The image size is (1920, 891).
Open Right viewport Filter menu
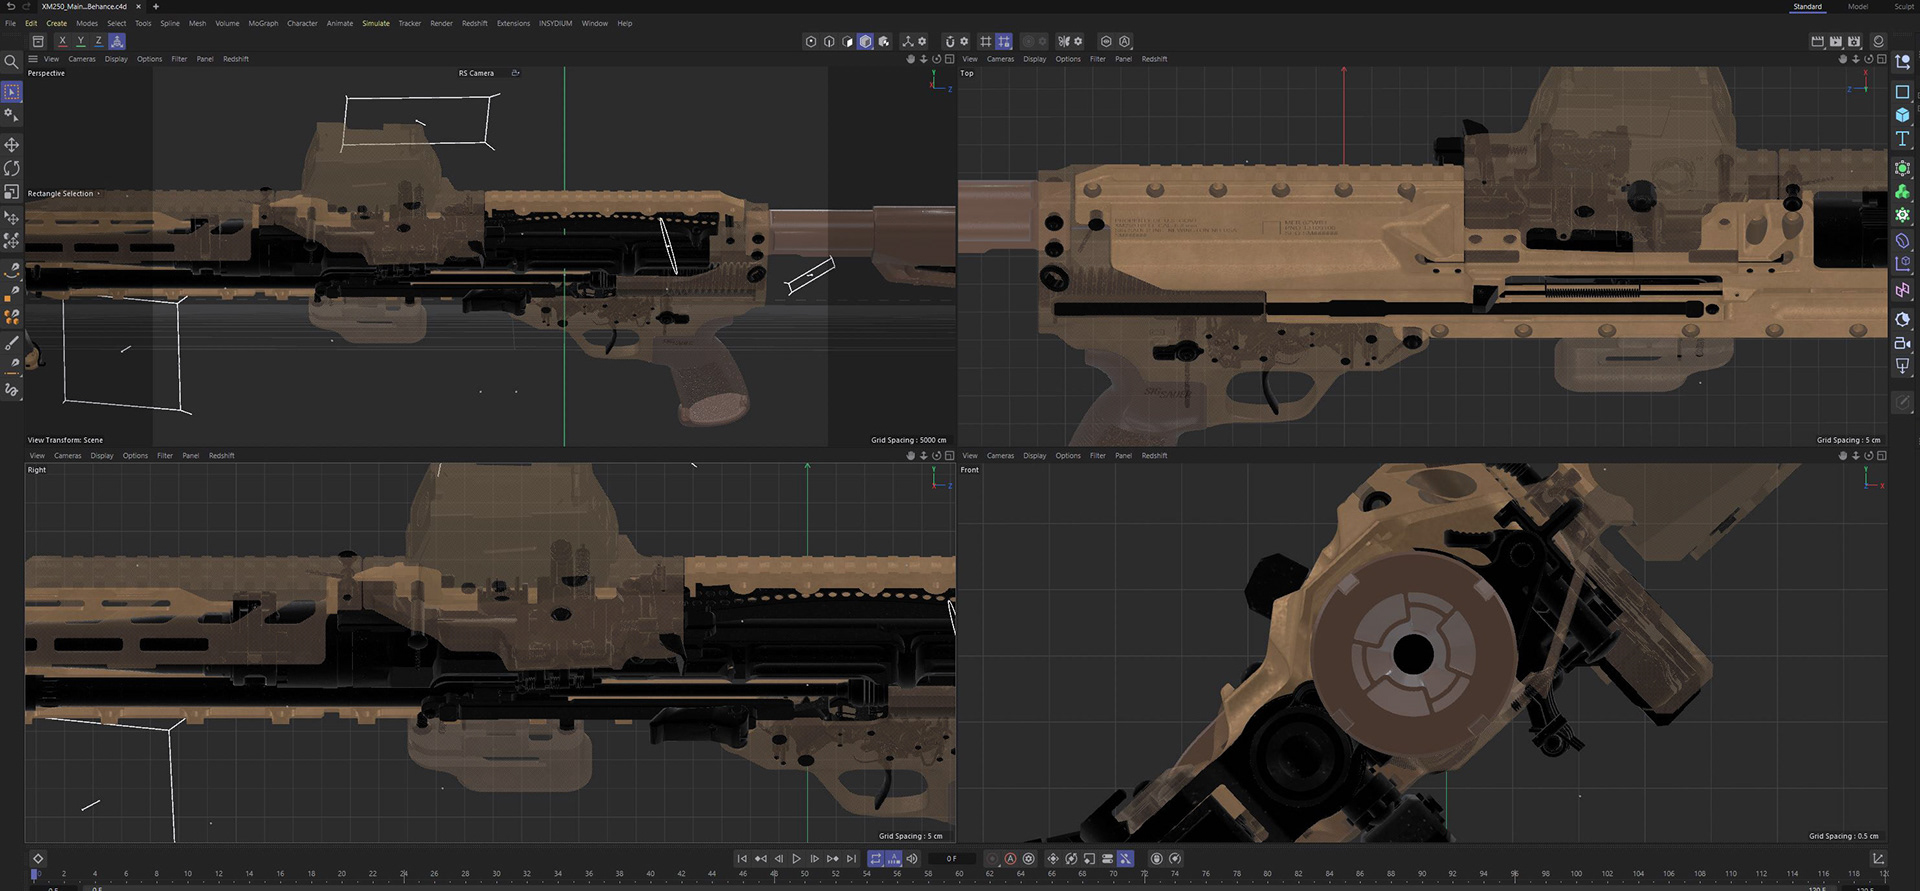click(165, 456)
